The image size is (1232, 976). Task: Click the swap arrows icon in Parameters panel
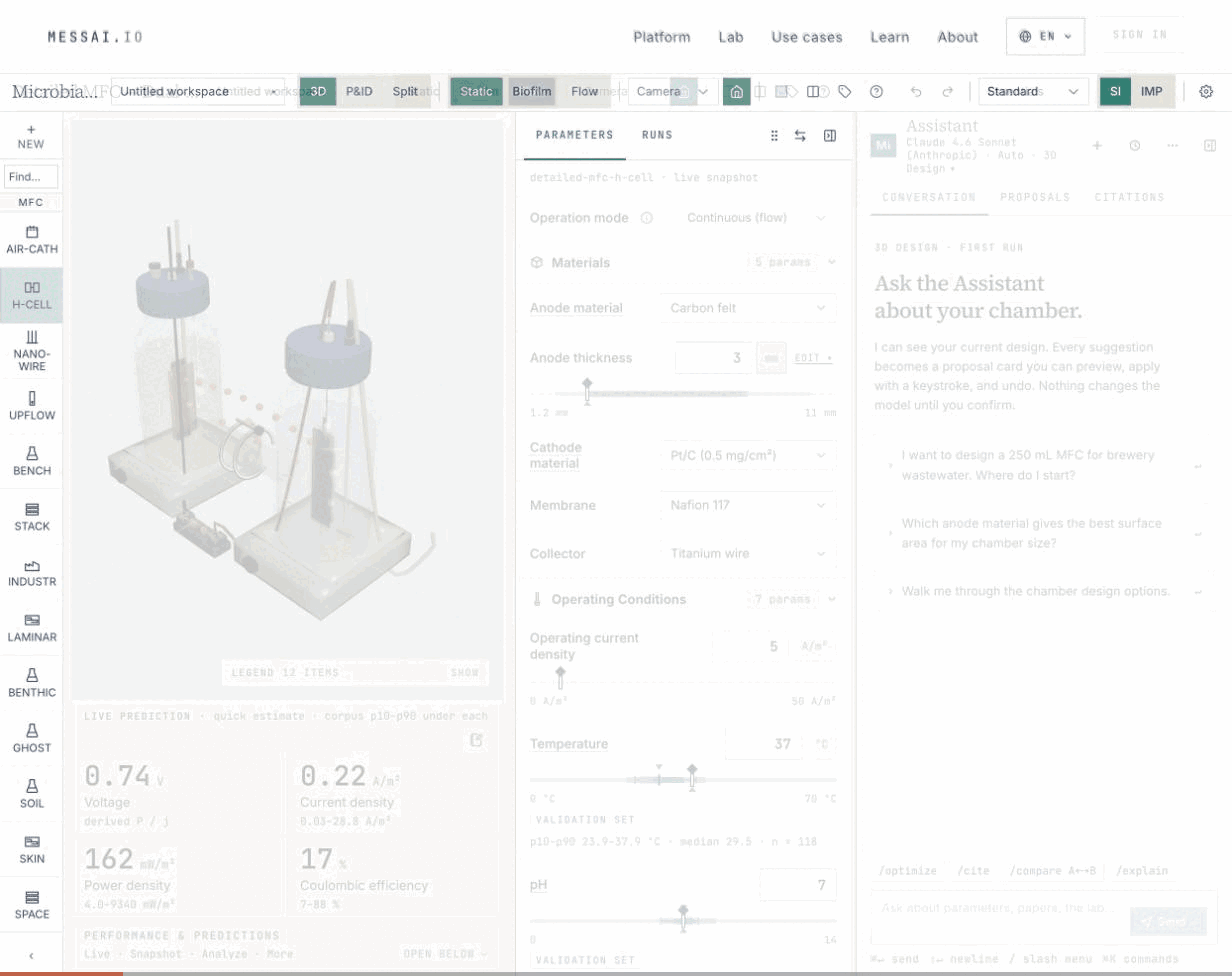[800, 135]
